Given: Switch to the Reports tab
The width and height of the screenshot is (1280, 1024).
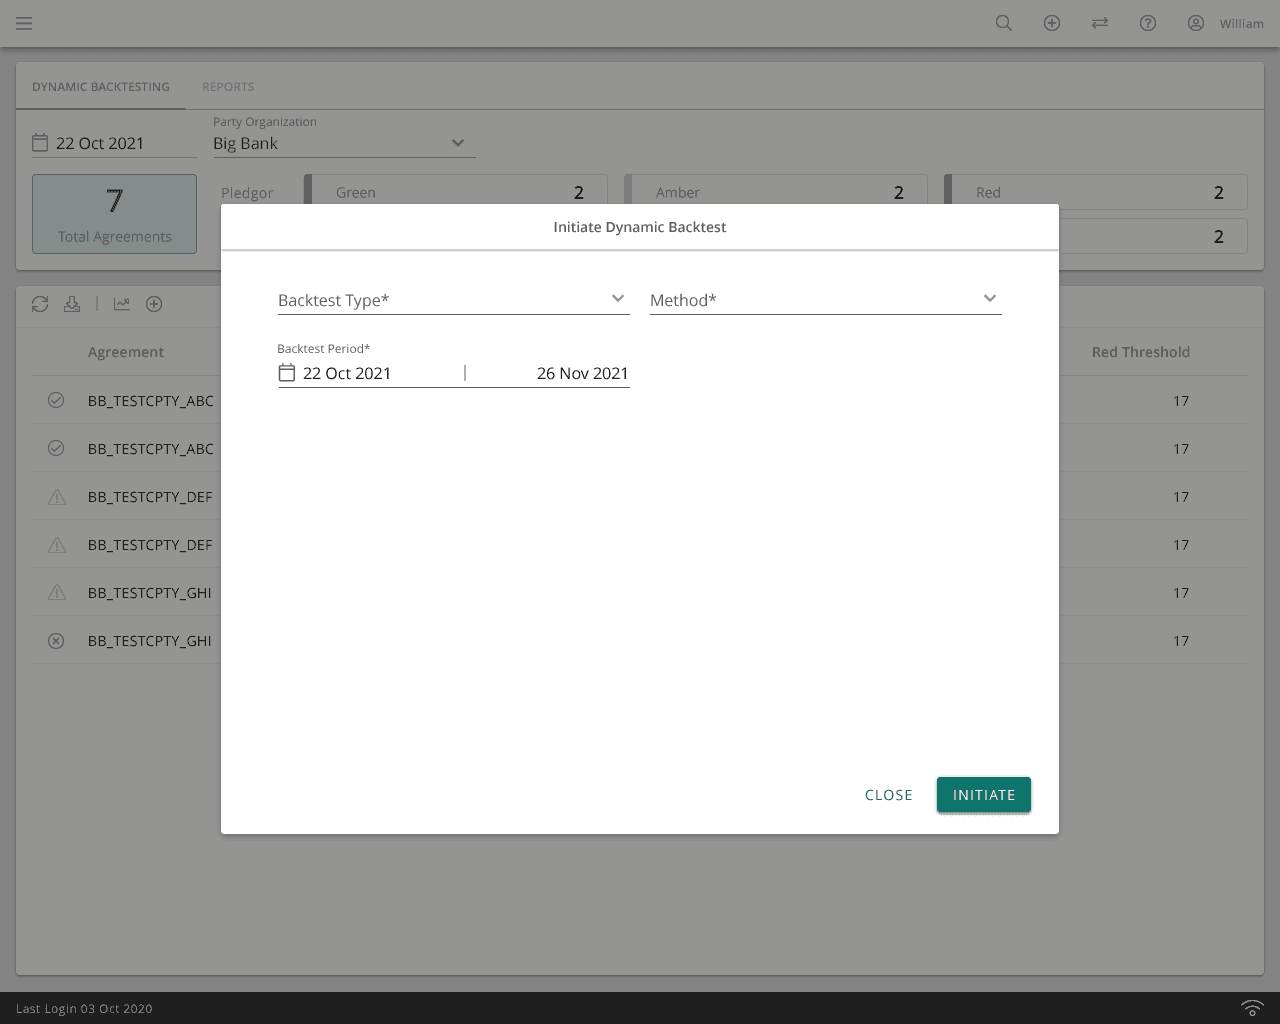Looking at the screenshot, I should 228,87.
